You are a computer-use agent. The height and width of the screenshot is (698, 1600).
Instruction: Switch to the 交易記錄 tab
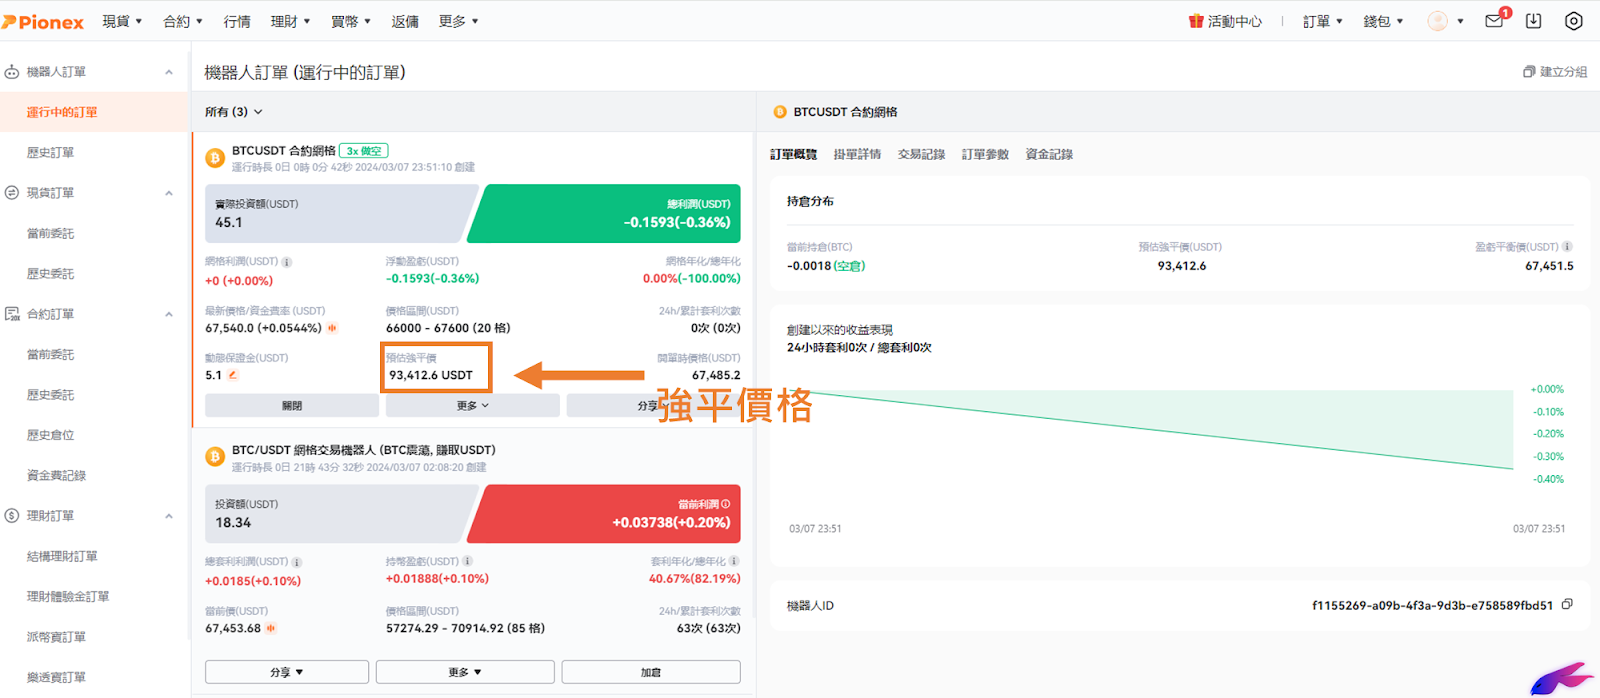tap(922, 154)
